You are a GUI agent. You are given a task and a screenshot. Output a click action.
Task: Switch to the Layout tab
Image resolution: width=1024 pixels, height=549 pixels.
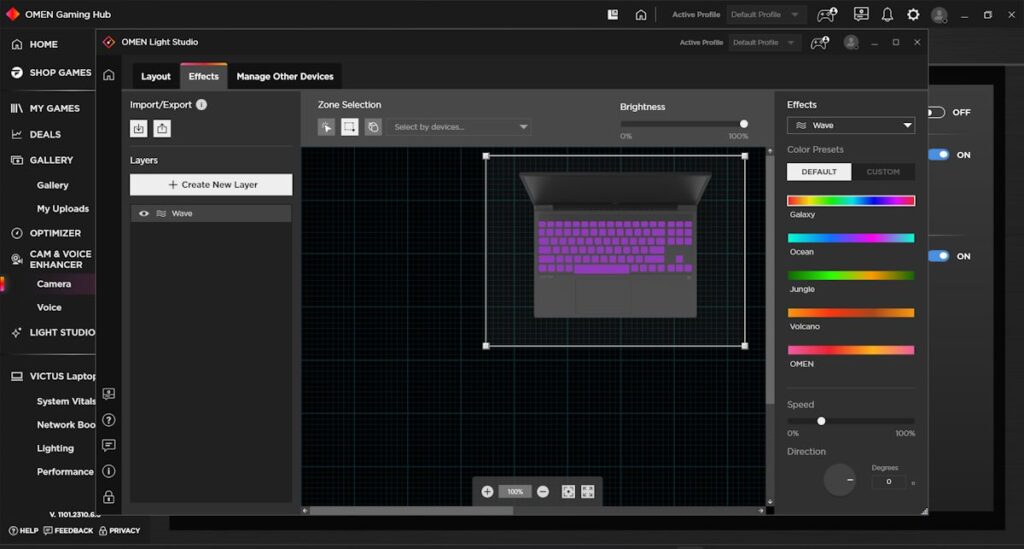(x=155, y=76)
